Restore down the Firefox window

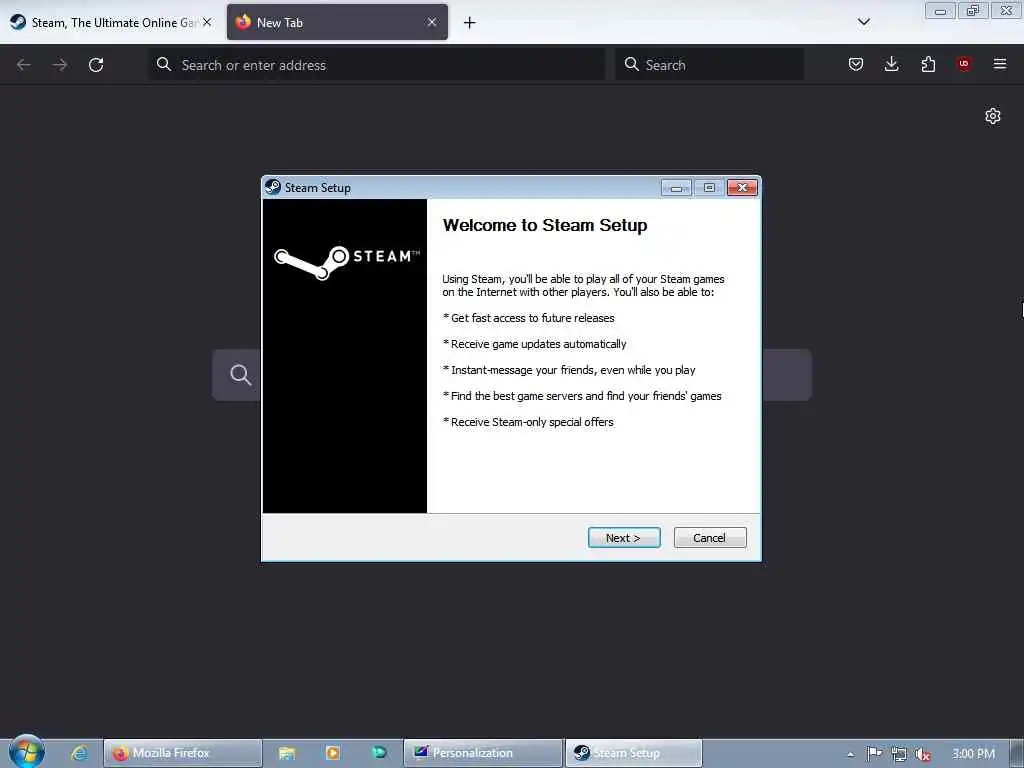973,11
